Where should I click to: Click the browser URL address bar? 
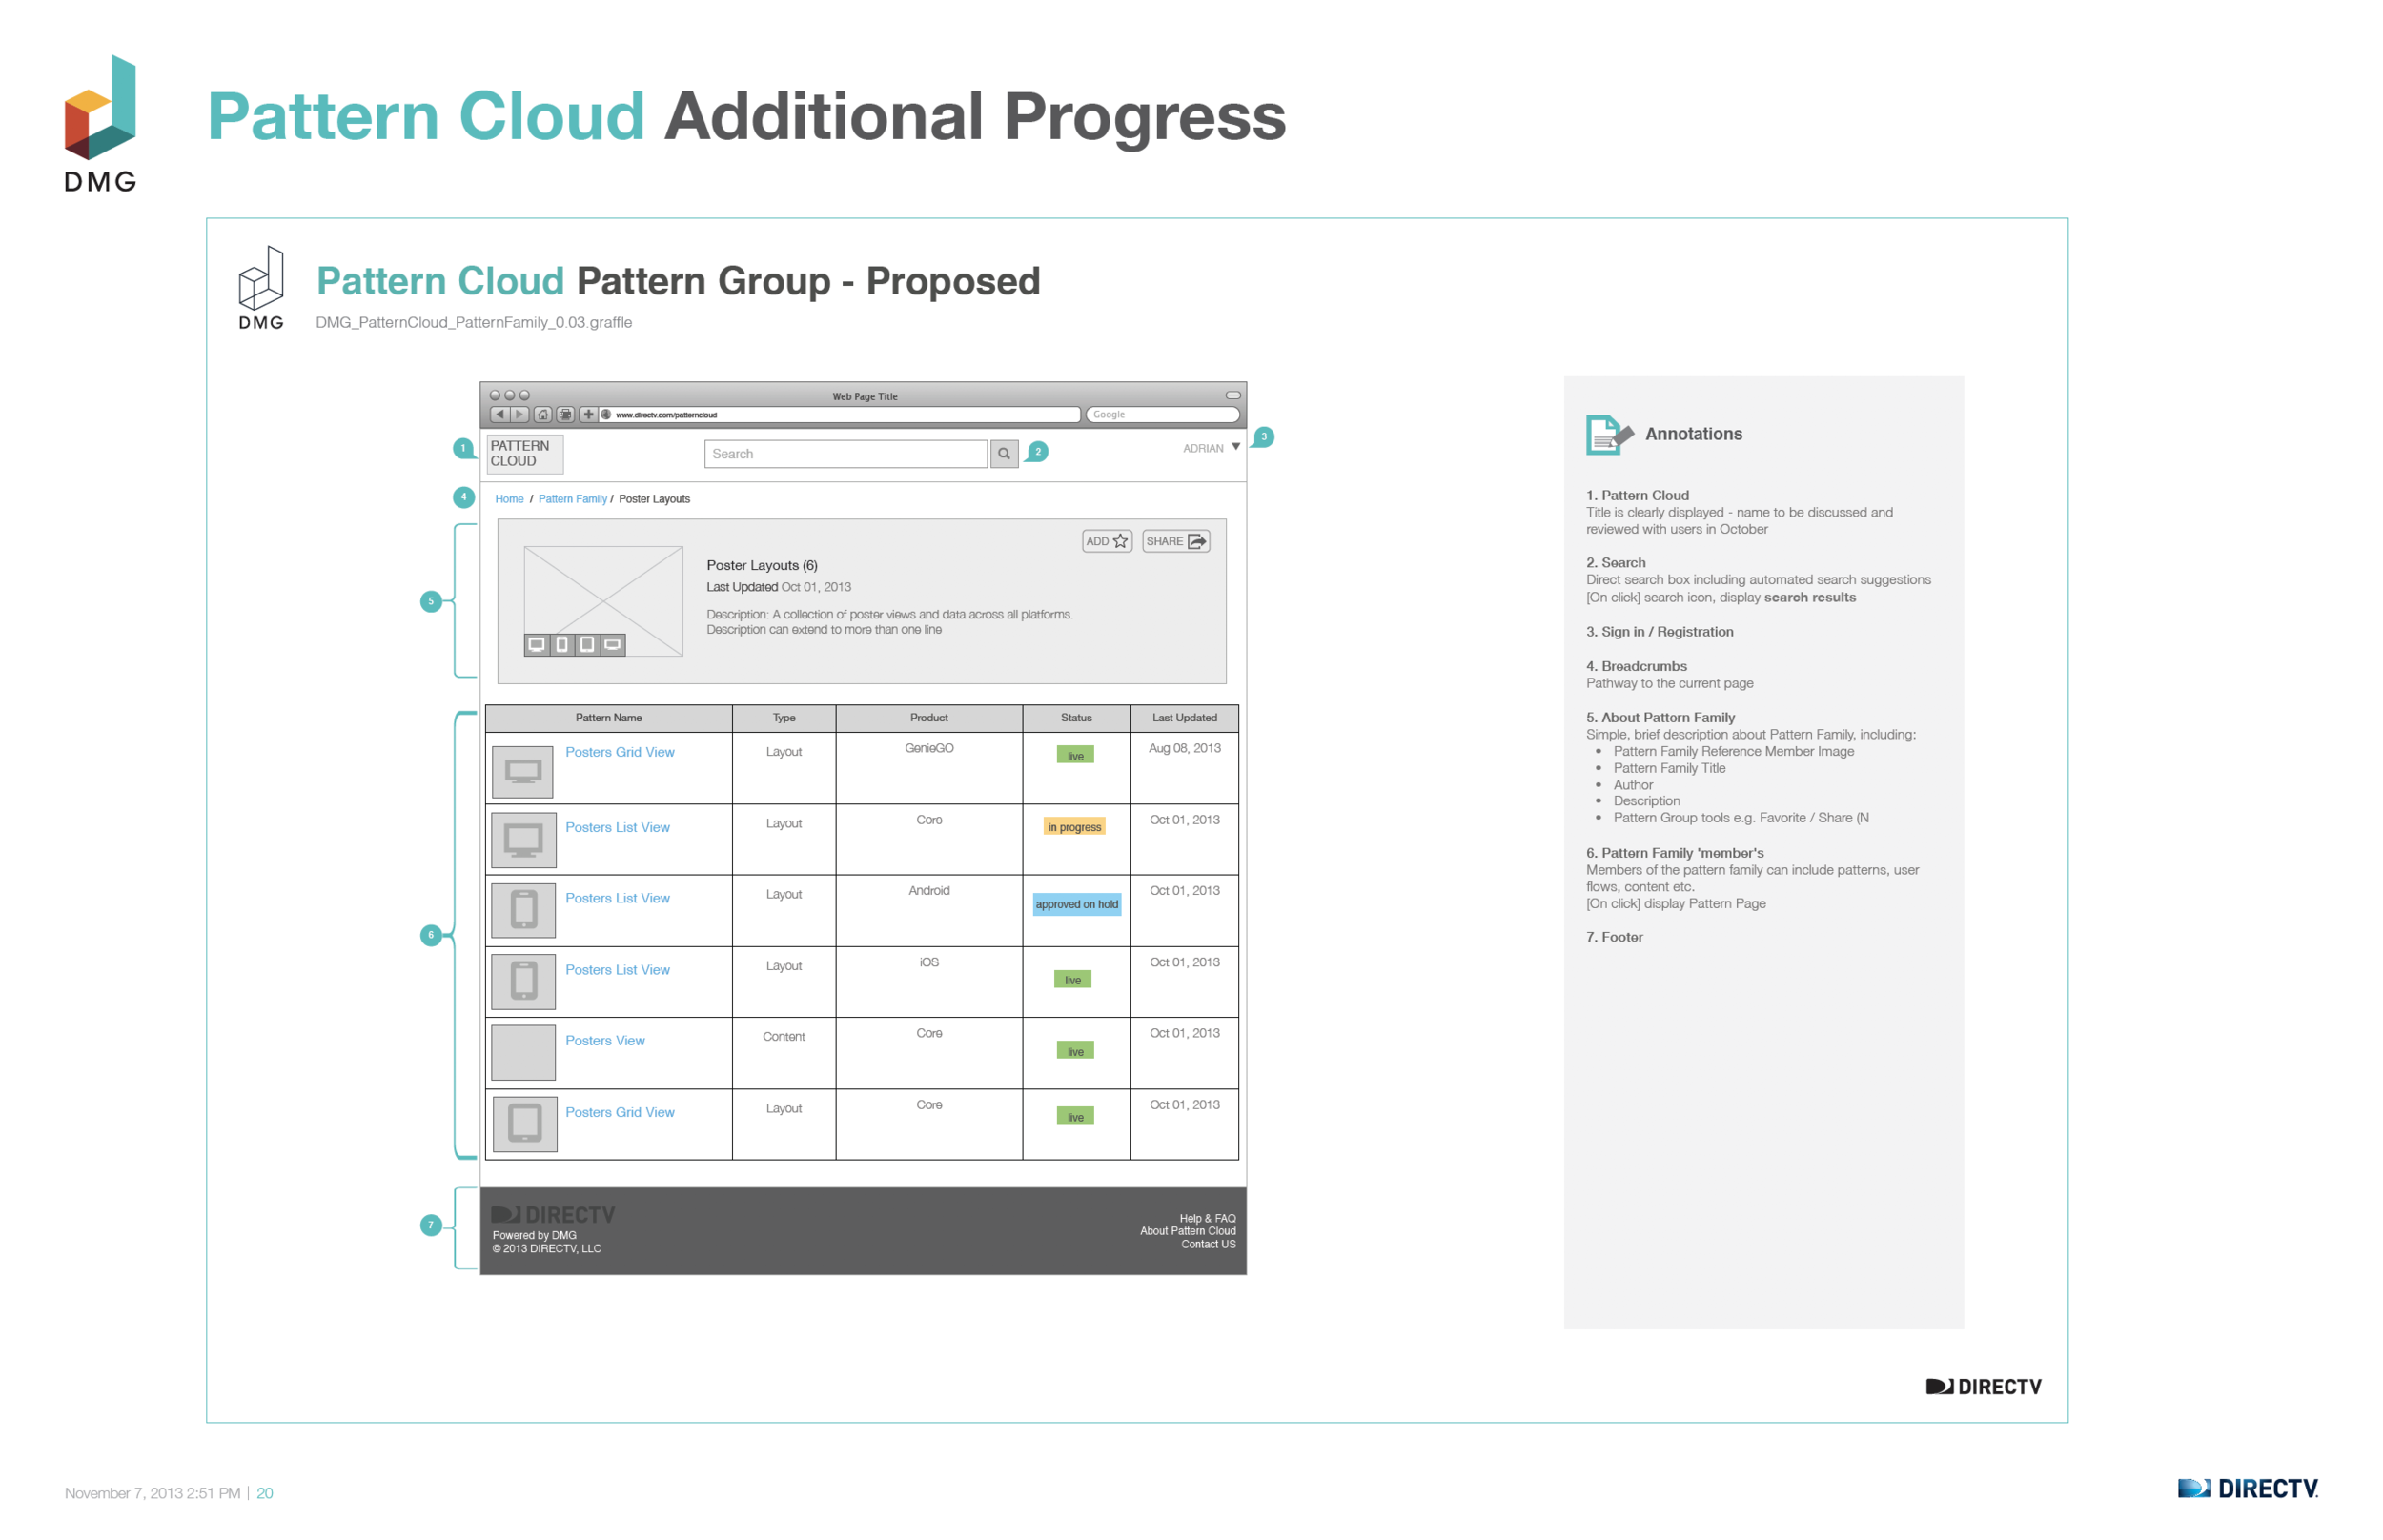[x=840, y=414]
